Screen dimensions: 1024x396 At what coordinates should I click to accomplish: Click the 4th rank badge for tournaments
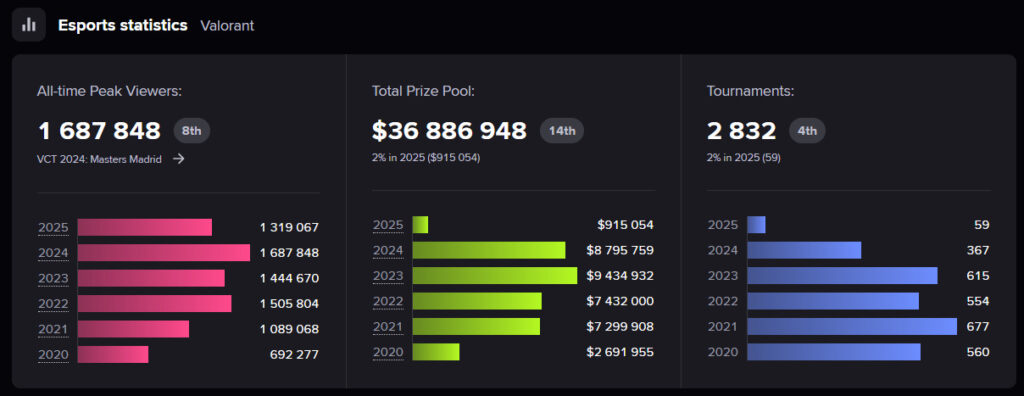tap(807, 131)
